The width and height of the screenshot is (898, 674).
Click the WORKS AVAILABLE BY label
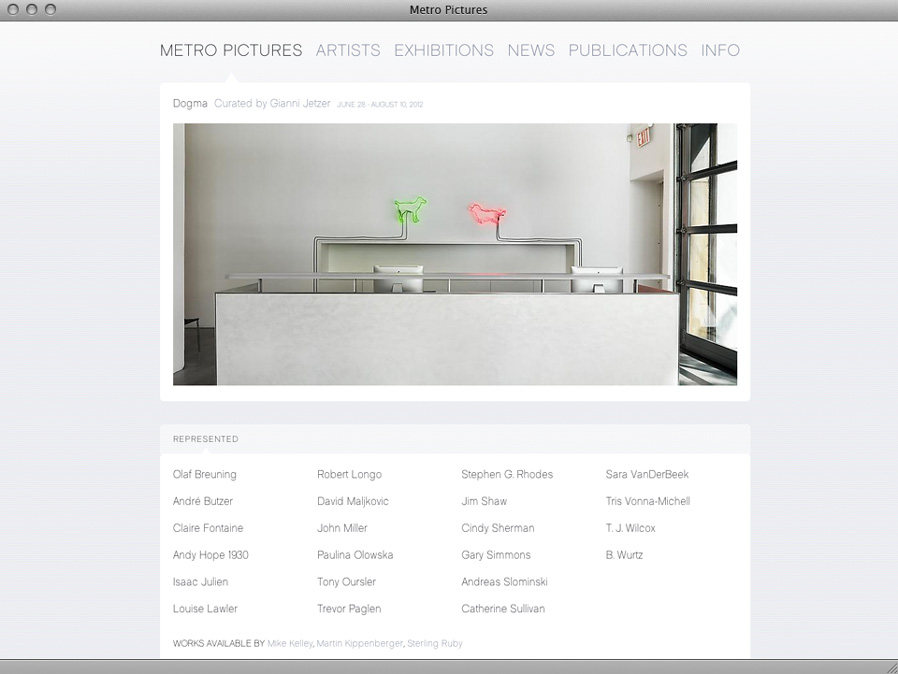pos(219,644)
